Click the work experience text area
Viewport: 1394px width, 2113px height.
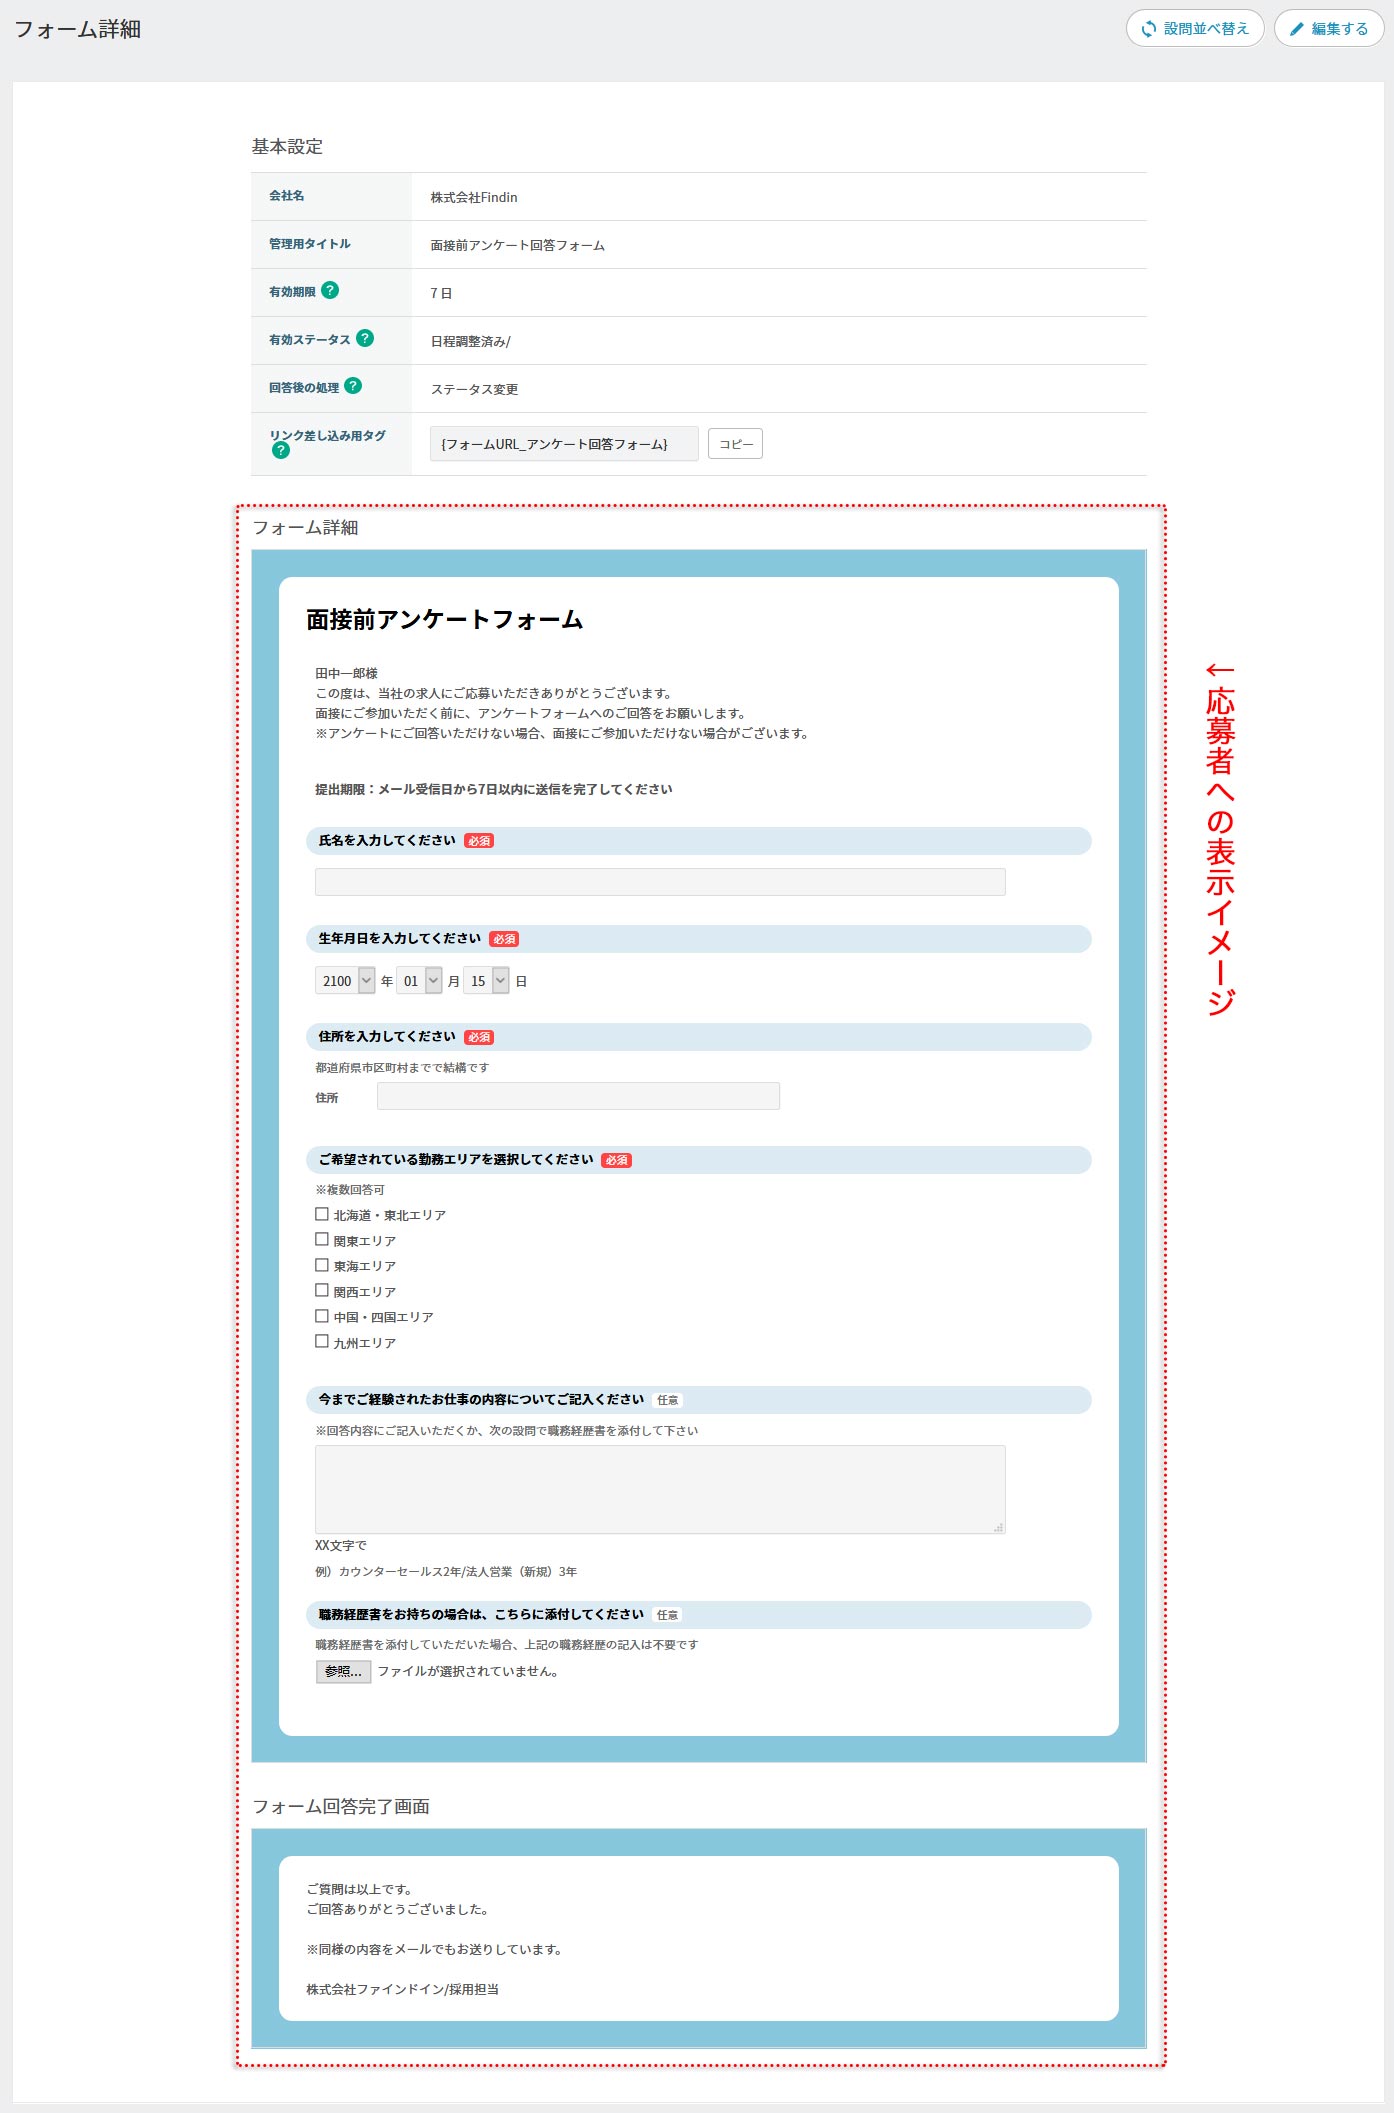[x=660, y=1489]
